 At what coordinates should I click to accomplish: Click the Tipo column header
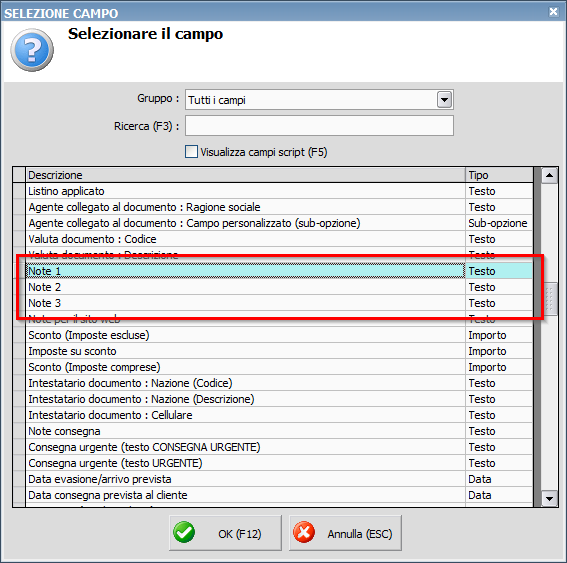[x=499, y=175]
